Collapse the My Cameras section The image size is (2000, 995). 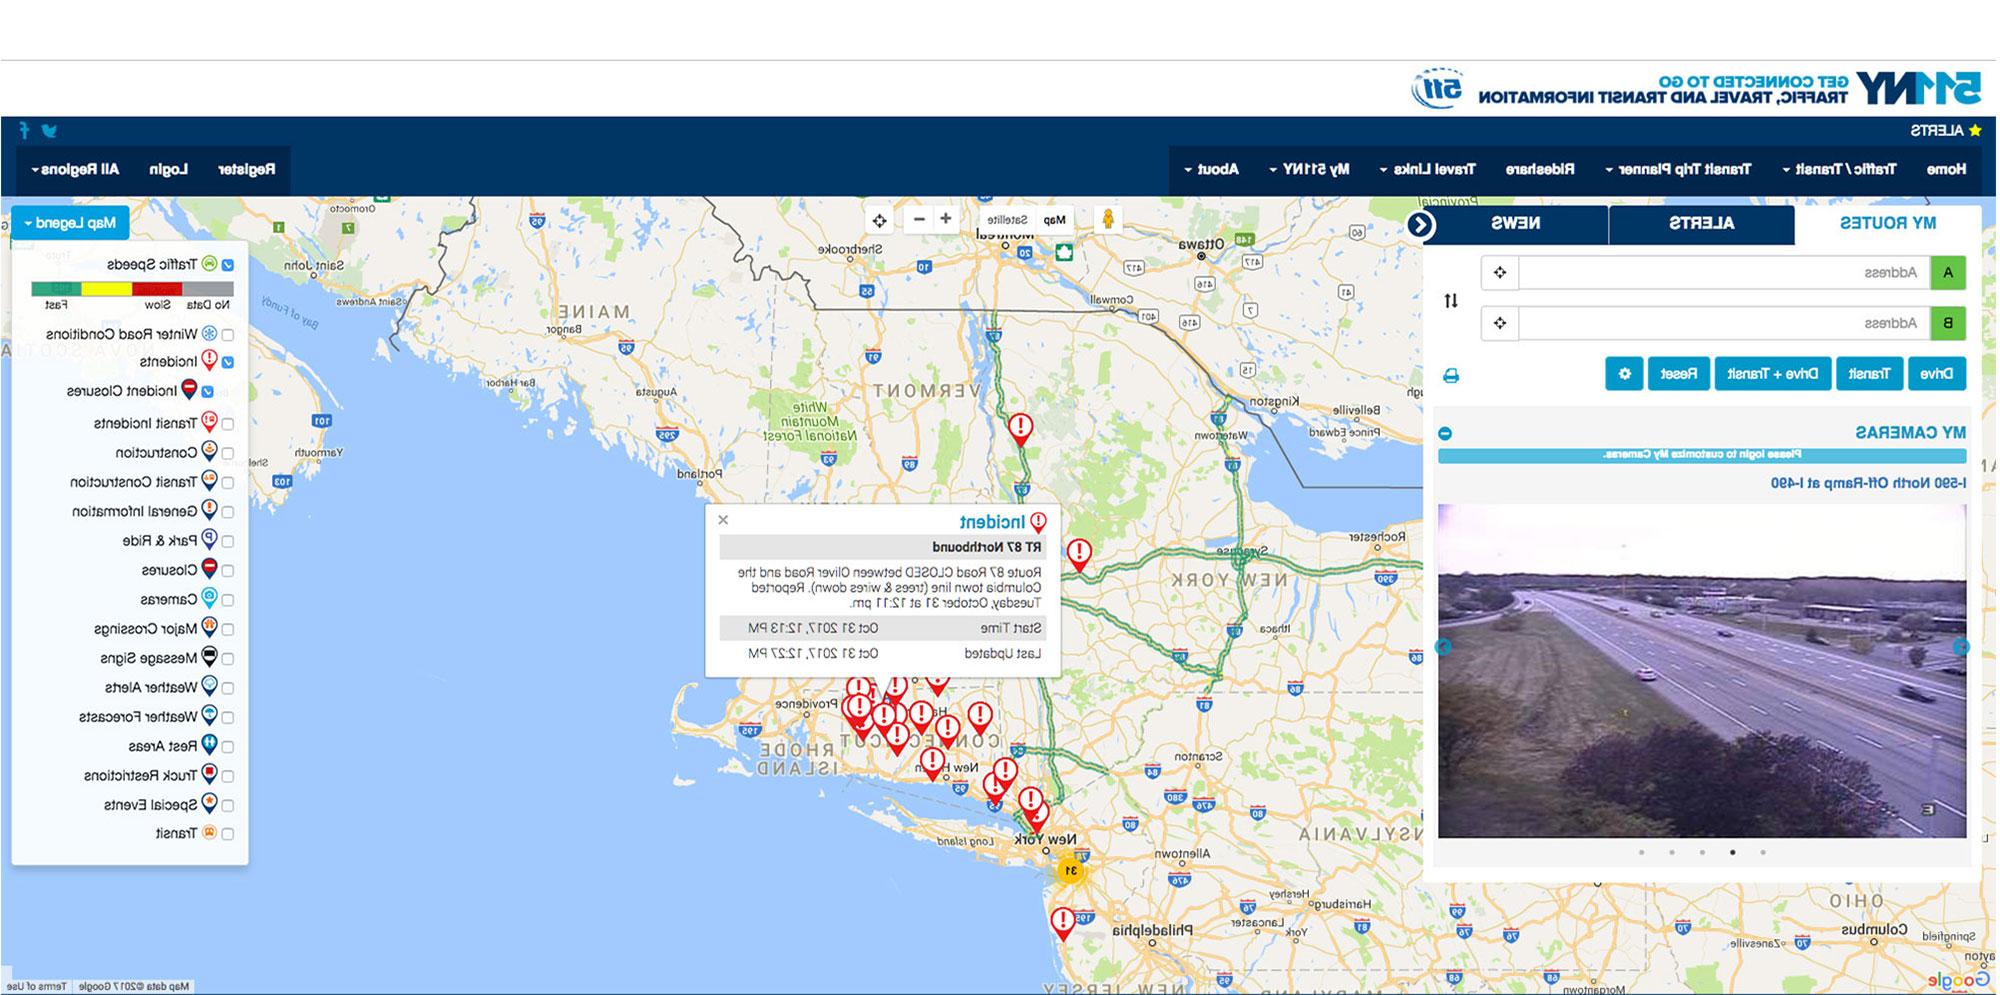1445,433
